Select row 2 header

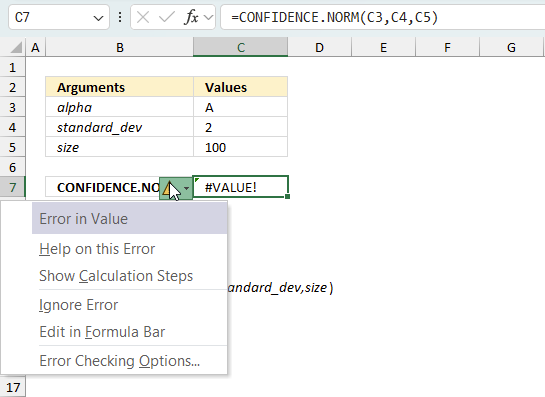tap(13, 87)
